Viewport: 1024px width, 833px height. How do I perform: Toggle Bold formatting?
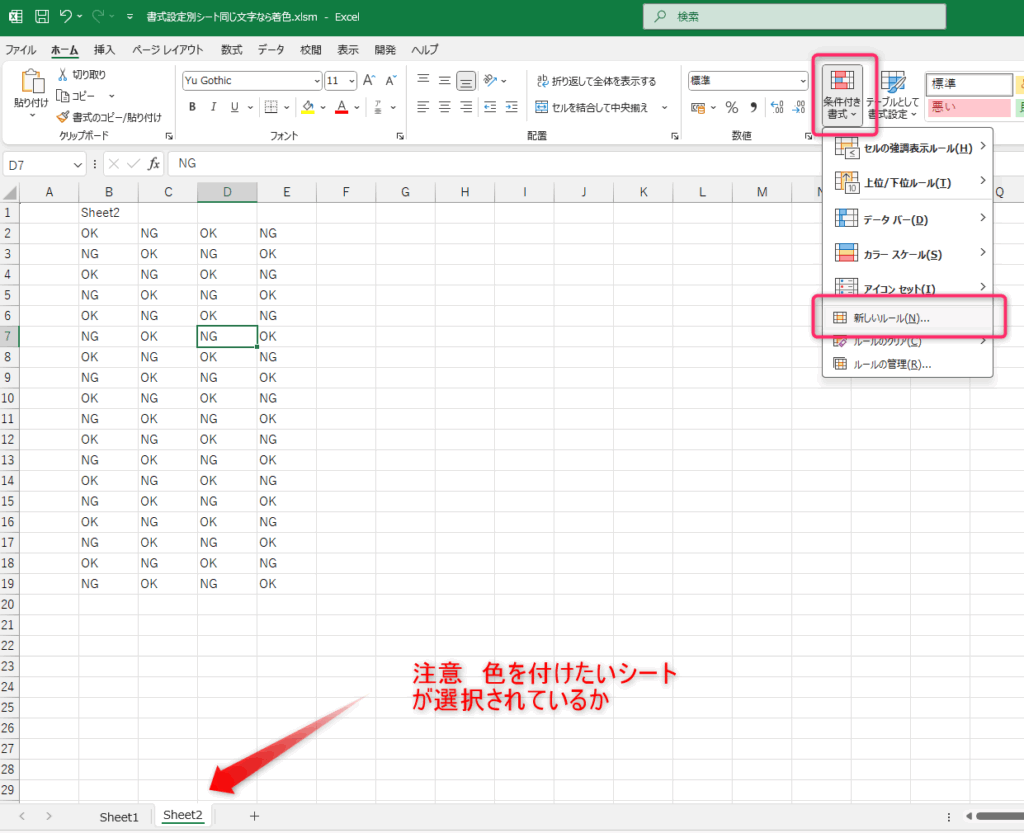[192, 107]
